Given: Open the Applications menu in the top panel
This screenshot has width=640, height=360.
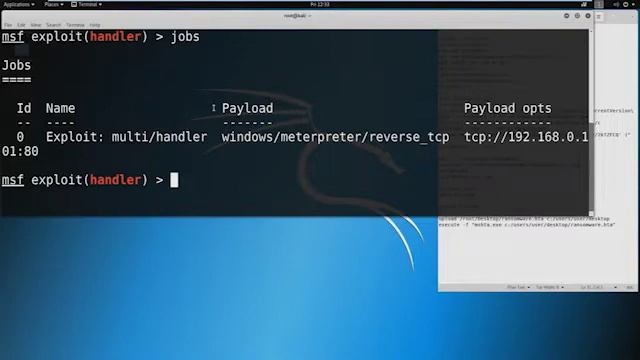Looking at the screenshot, I should (x=19, y=4).
